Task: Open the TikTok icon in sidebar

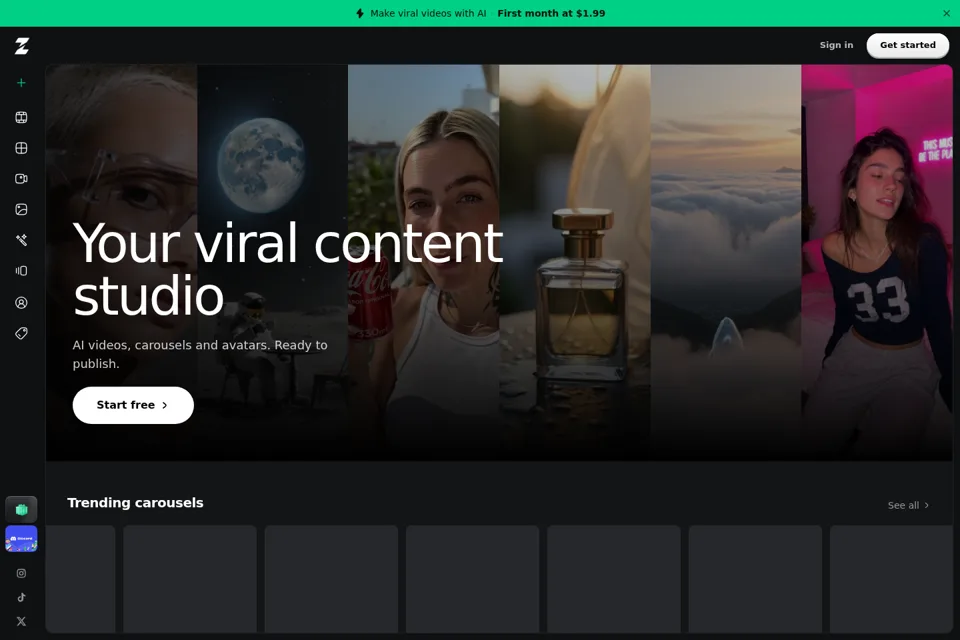Action: (x=21, y=597)
